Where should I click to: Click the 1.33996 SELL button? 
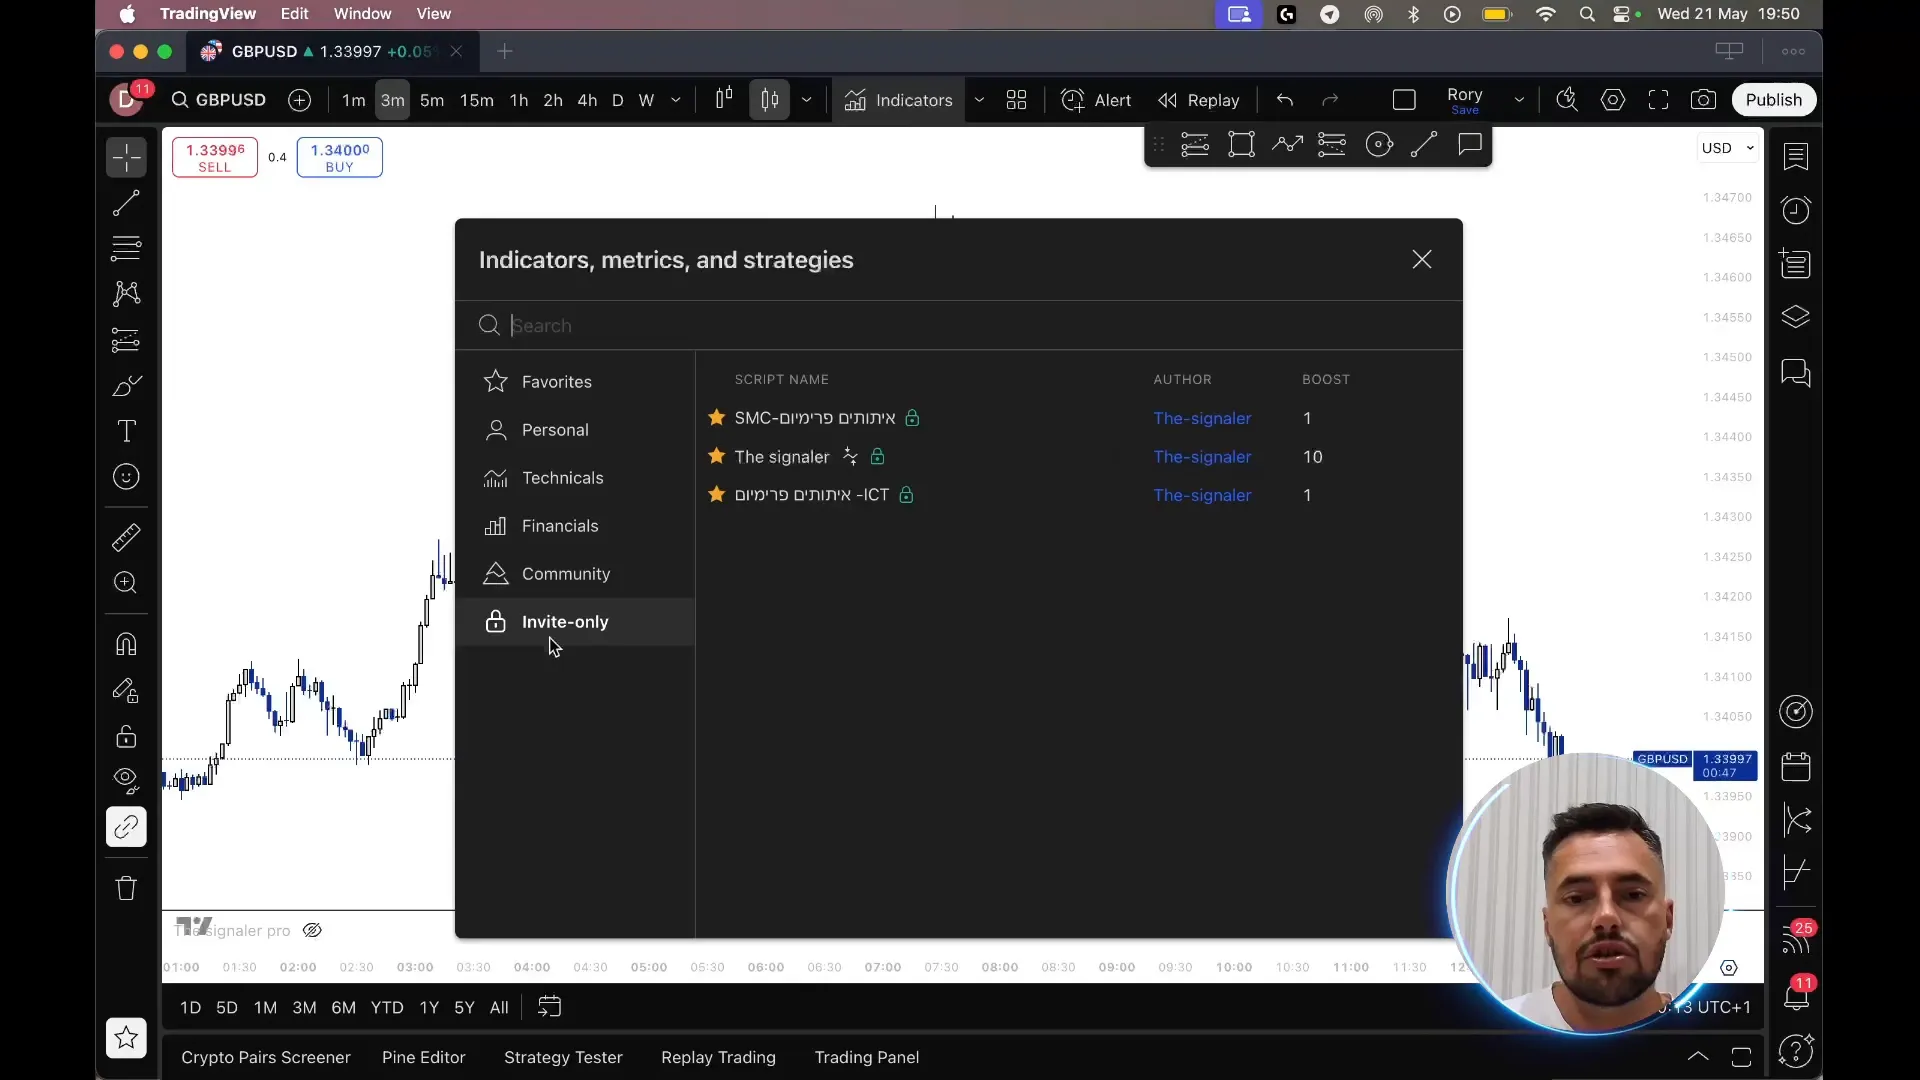click(x=215, y=157)
